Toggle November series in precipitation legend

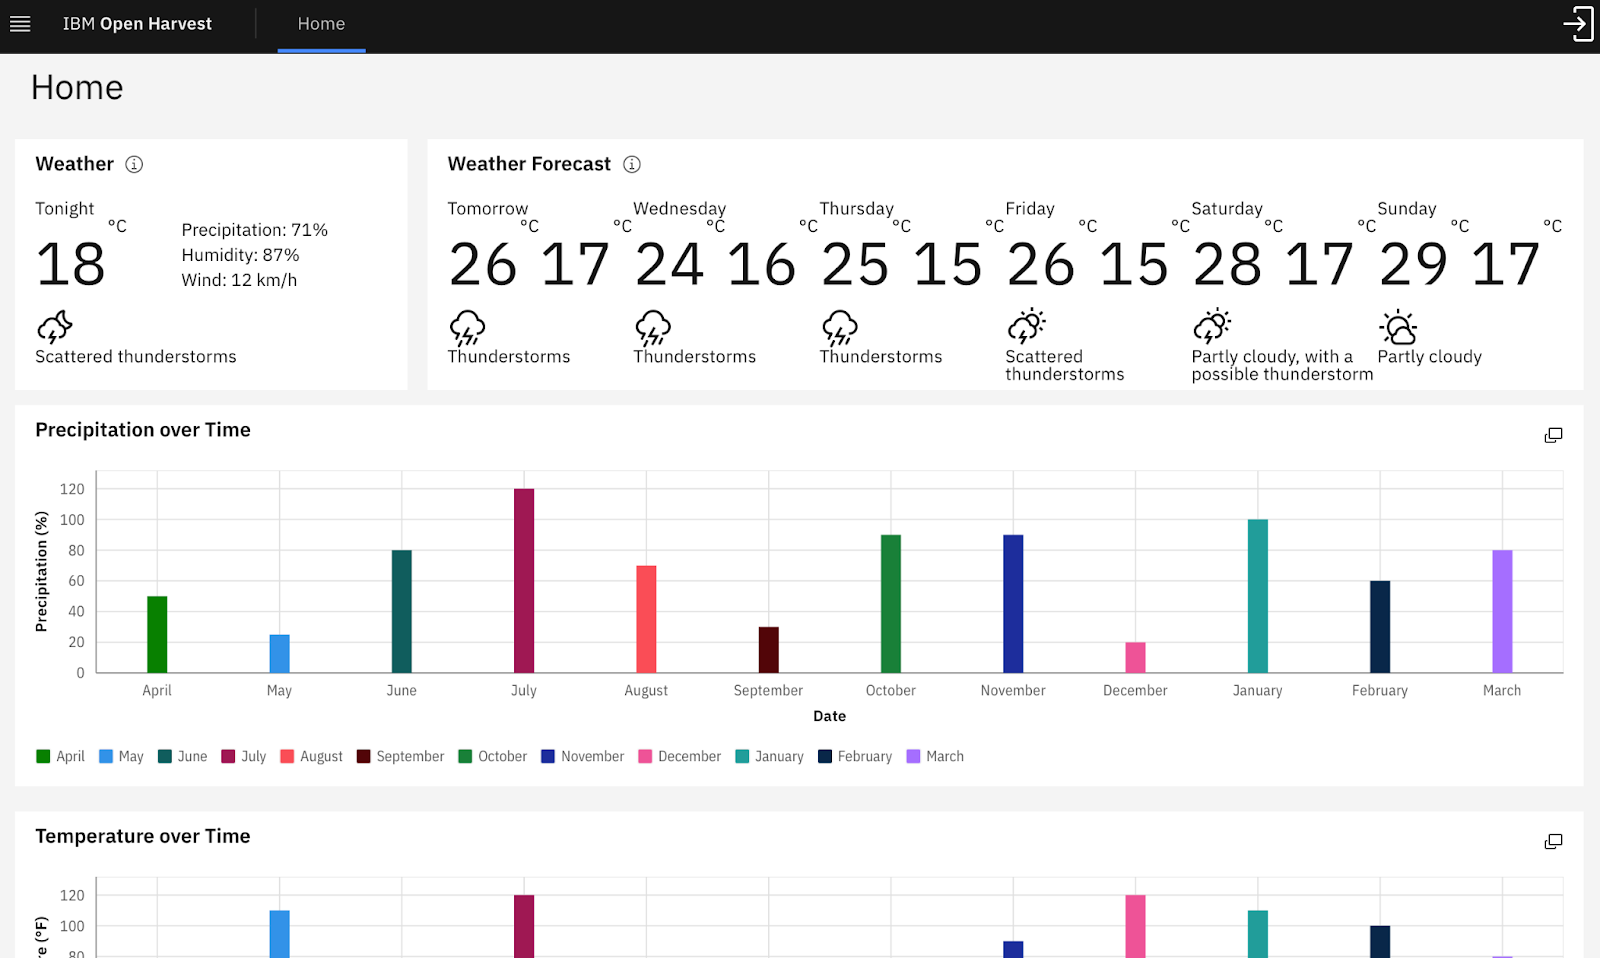tap(583, 757)
